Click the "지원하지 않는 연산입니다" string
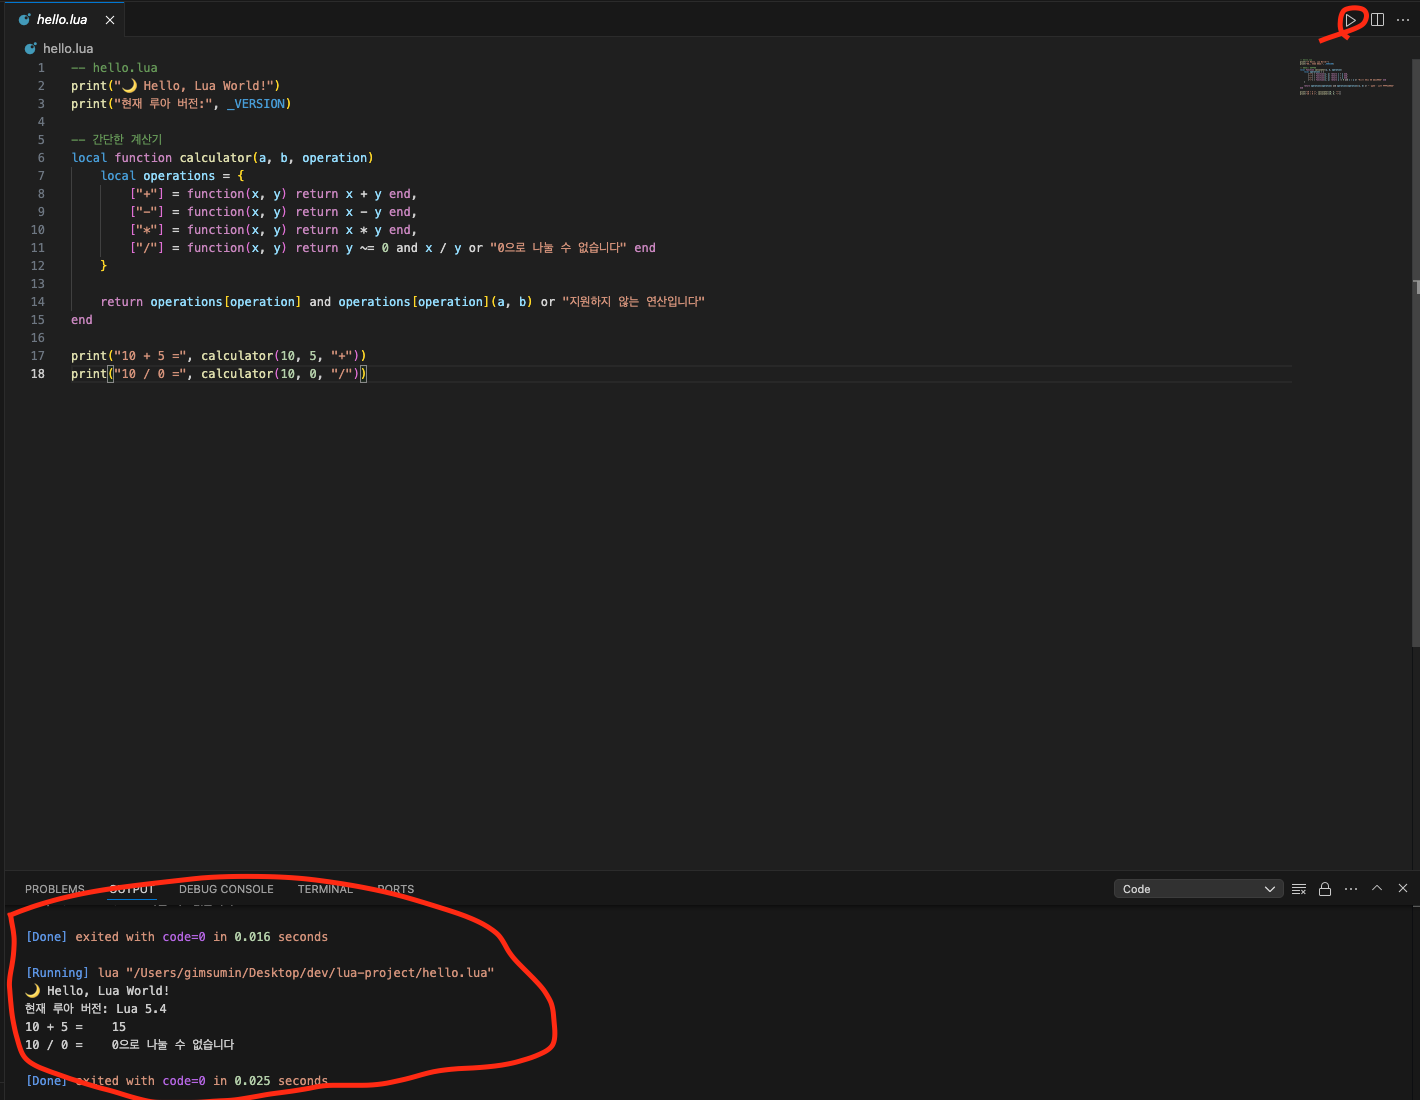 click(633, 302)
